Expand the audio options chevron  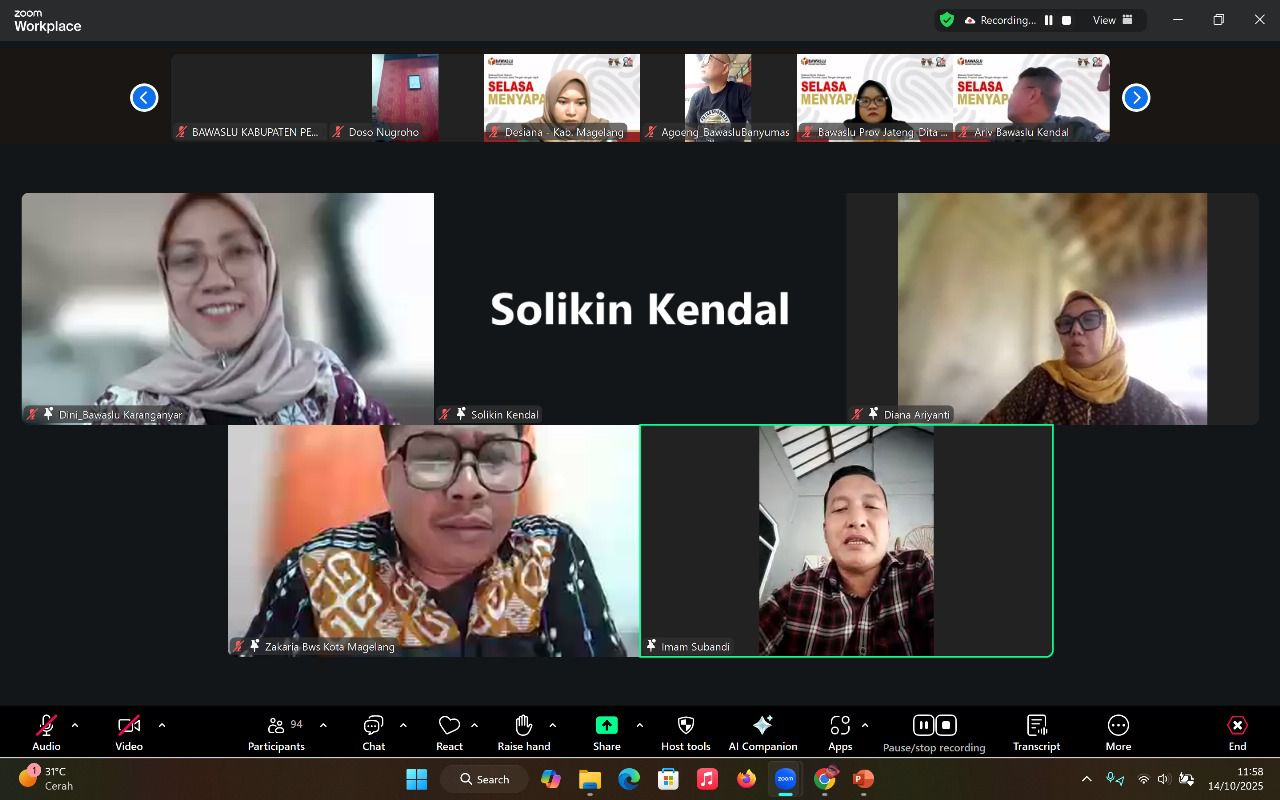(75, 725)
